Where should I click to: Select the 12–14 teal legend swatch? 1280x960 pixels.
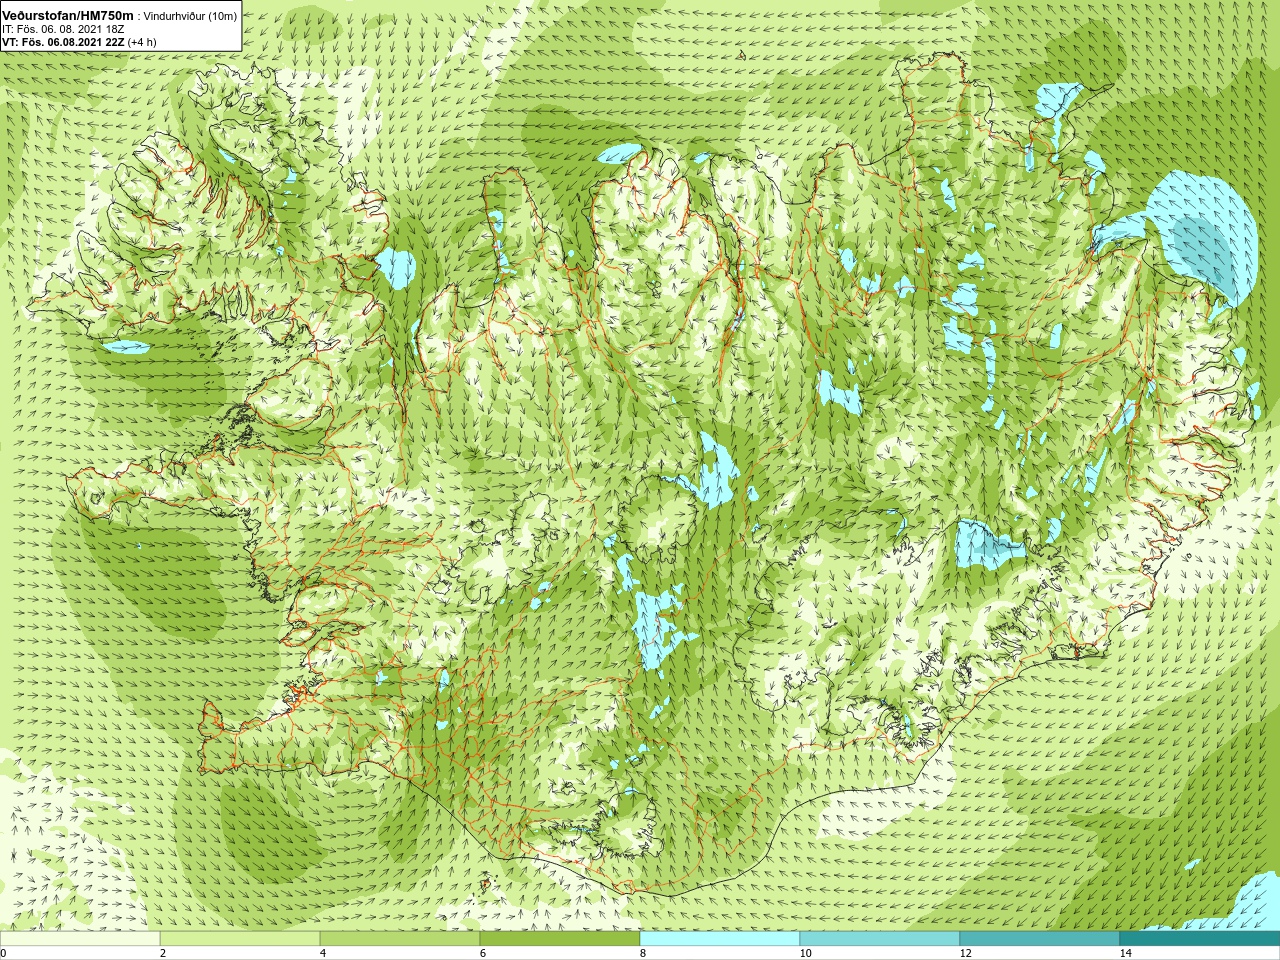click(1040, 939)
